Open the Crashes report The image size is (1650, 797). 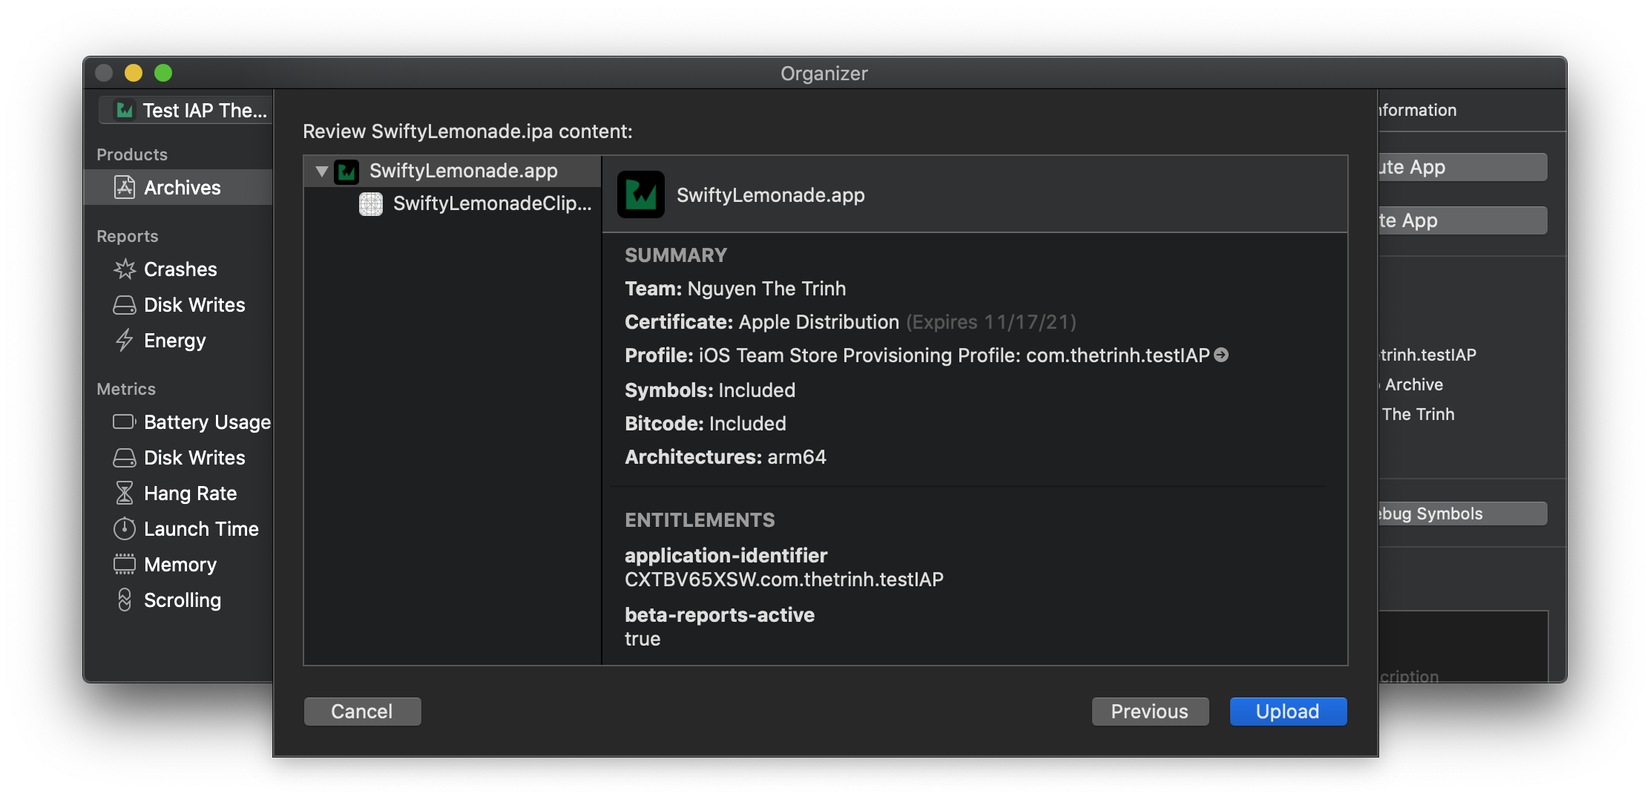coord(180,269)
